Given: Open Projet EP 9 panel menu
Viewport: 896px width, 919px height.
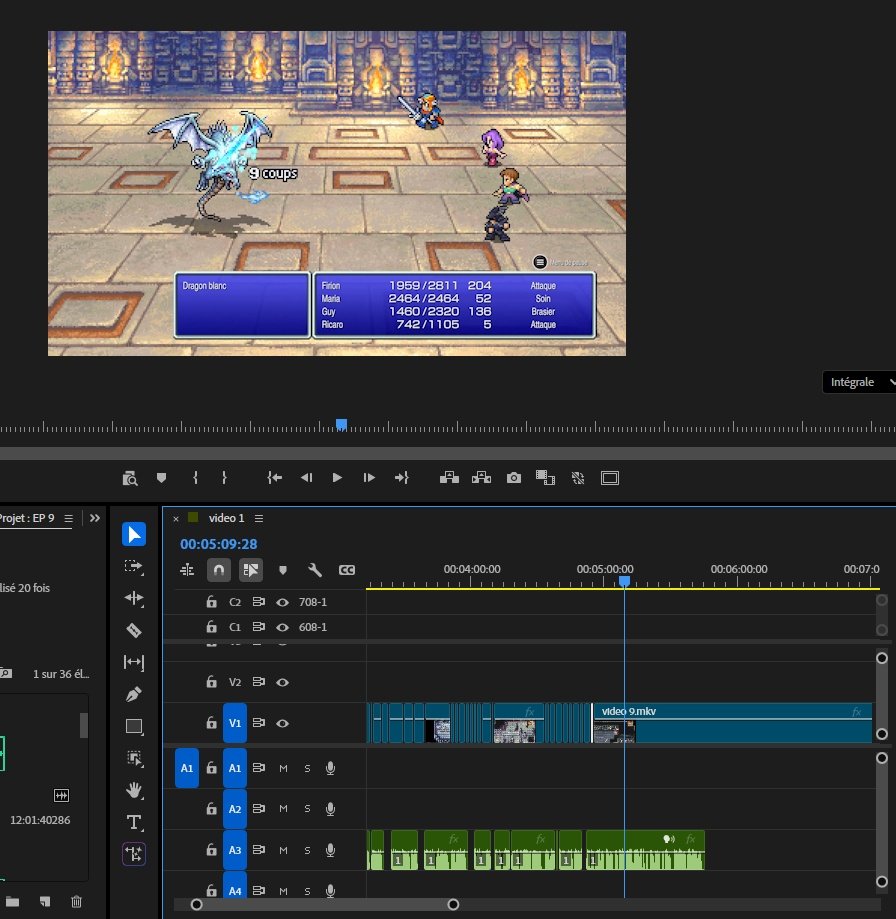Looking at the screenshot, I should pyautogui.click(x=69, y=518).
